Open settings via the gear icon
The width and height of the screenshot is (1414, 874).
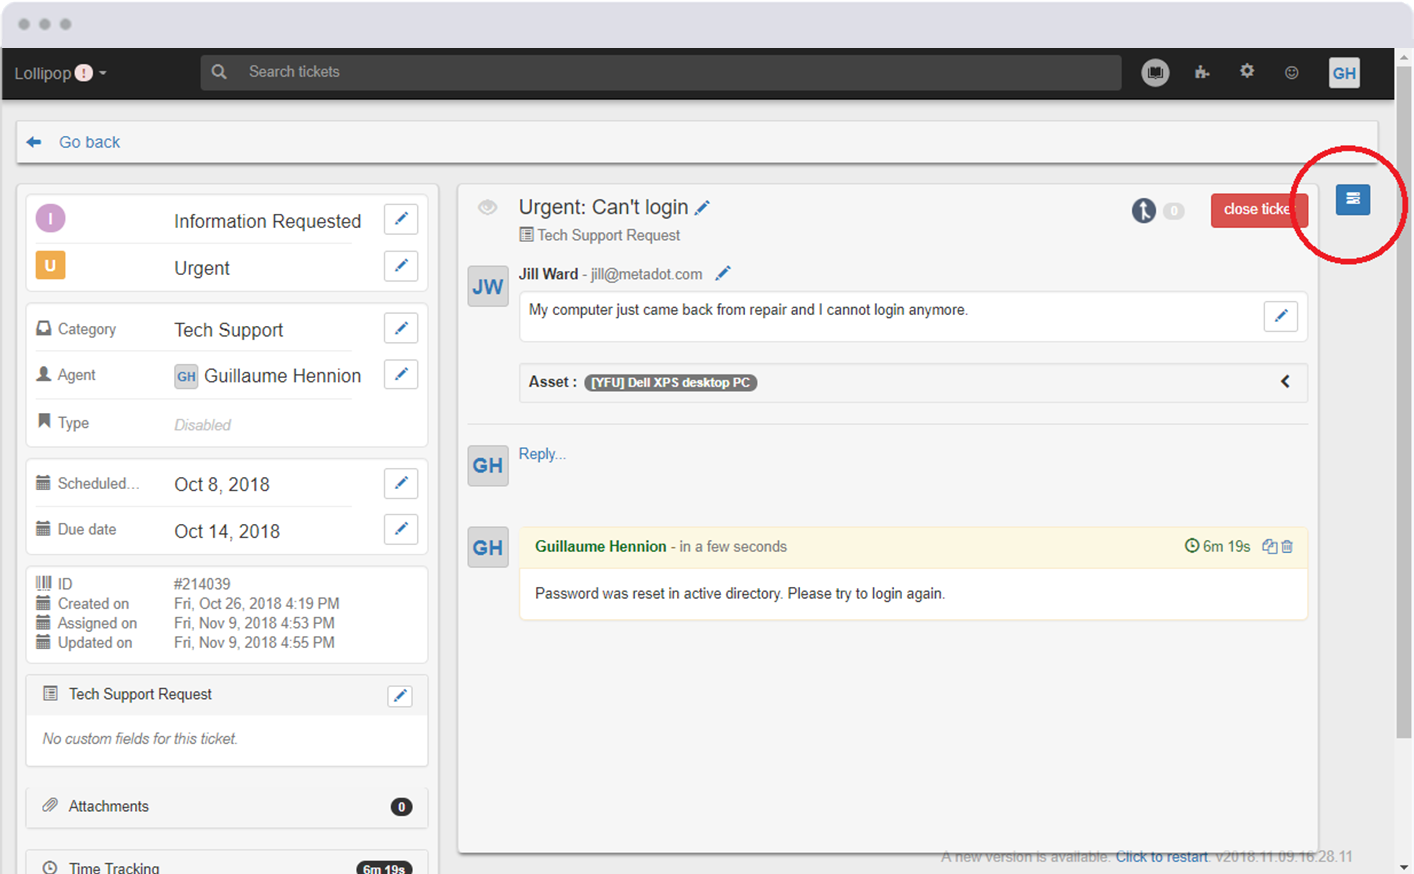[1246, 71]
